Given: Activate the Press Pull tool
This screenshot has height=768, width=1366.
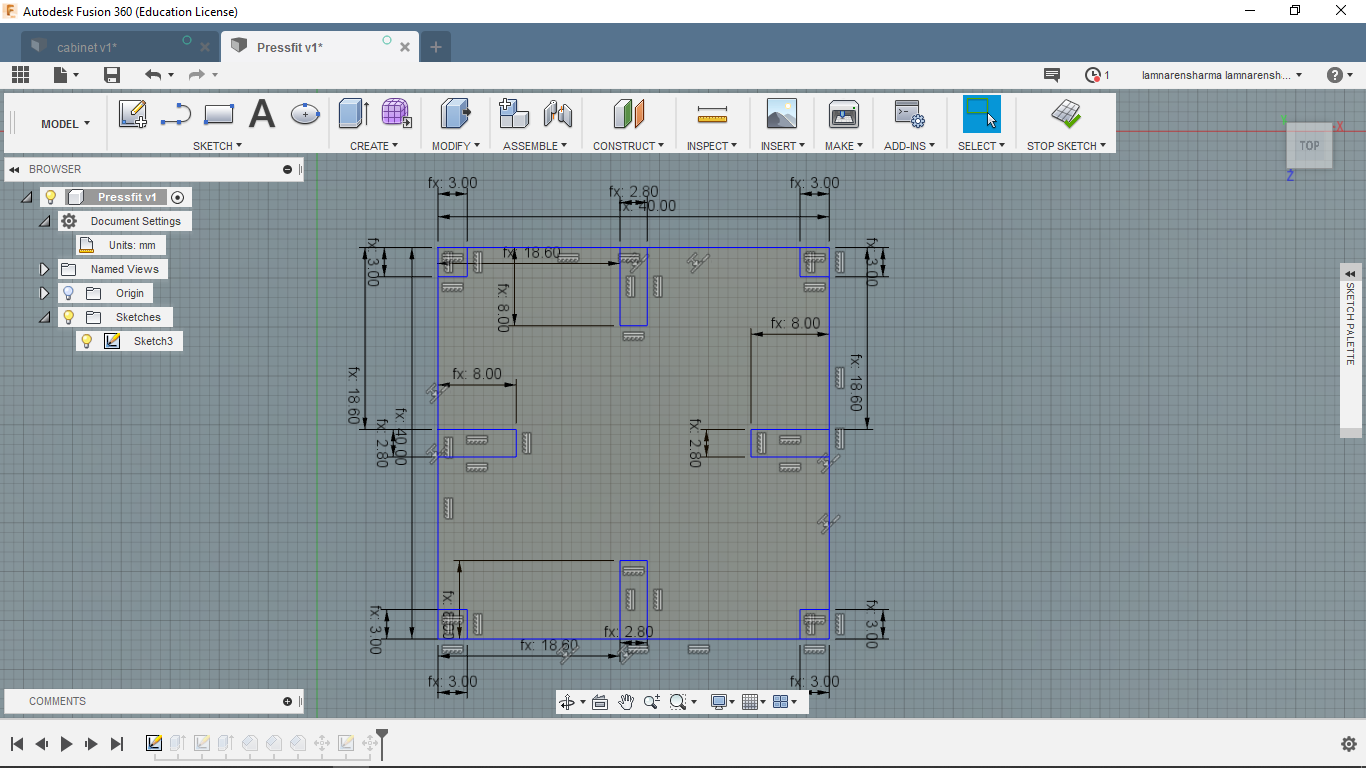Looking at the screenshot, I should pyautogui.click(x=456, y=114).
